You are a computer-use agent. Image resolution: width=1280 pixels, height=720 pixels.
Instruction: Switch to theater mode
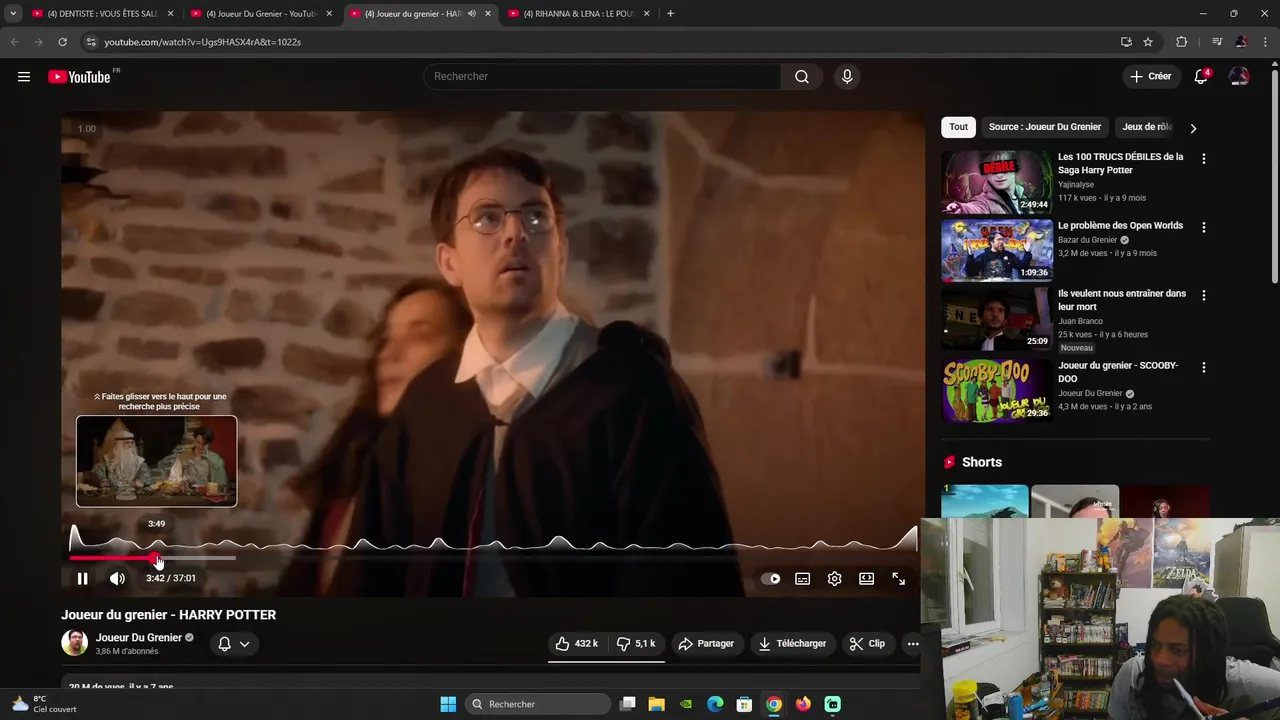tap(866, 578)
